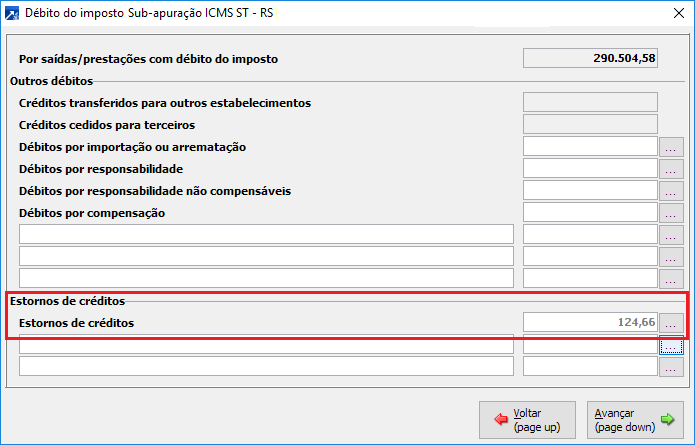Open lookup for Débitos por responsabilidade não compensáveis
This screenshot has height=445, width=695.
(670, 190)
